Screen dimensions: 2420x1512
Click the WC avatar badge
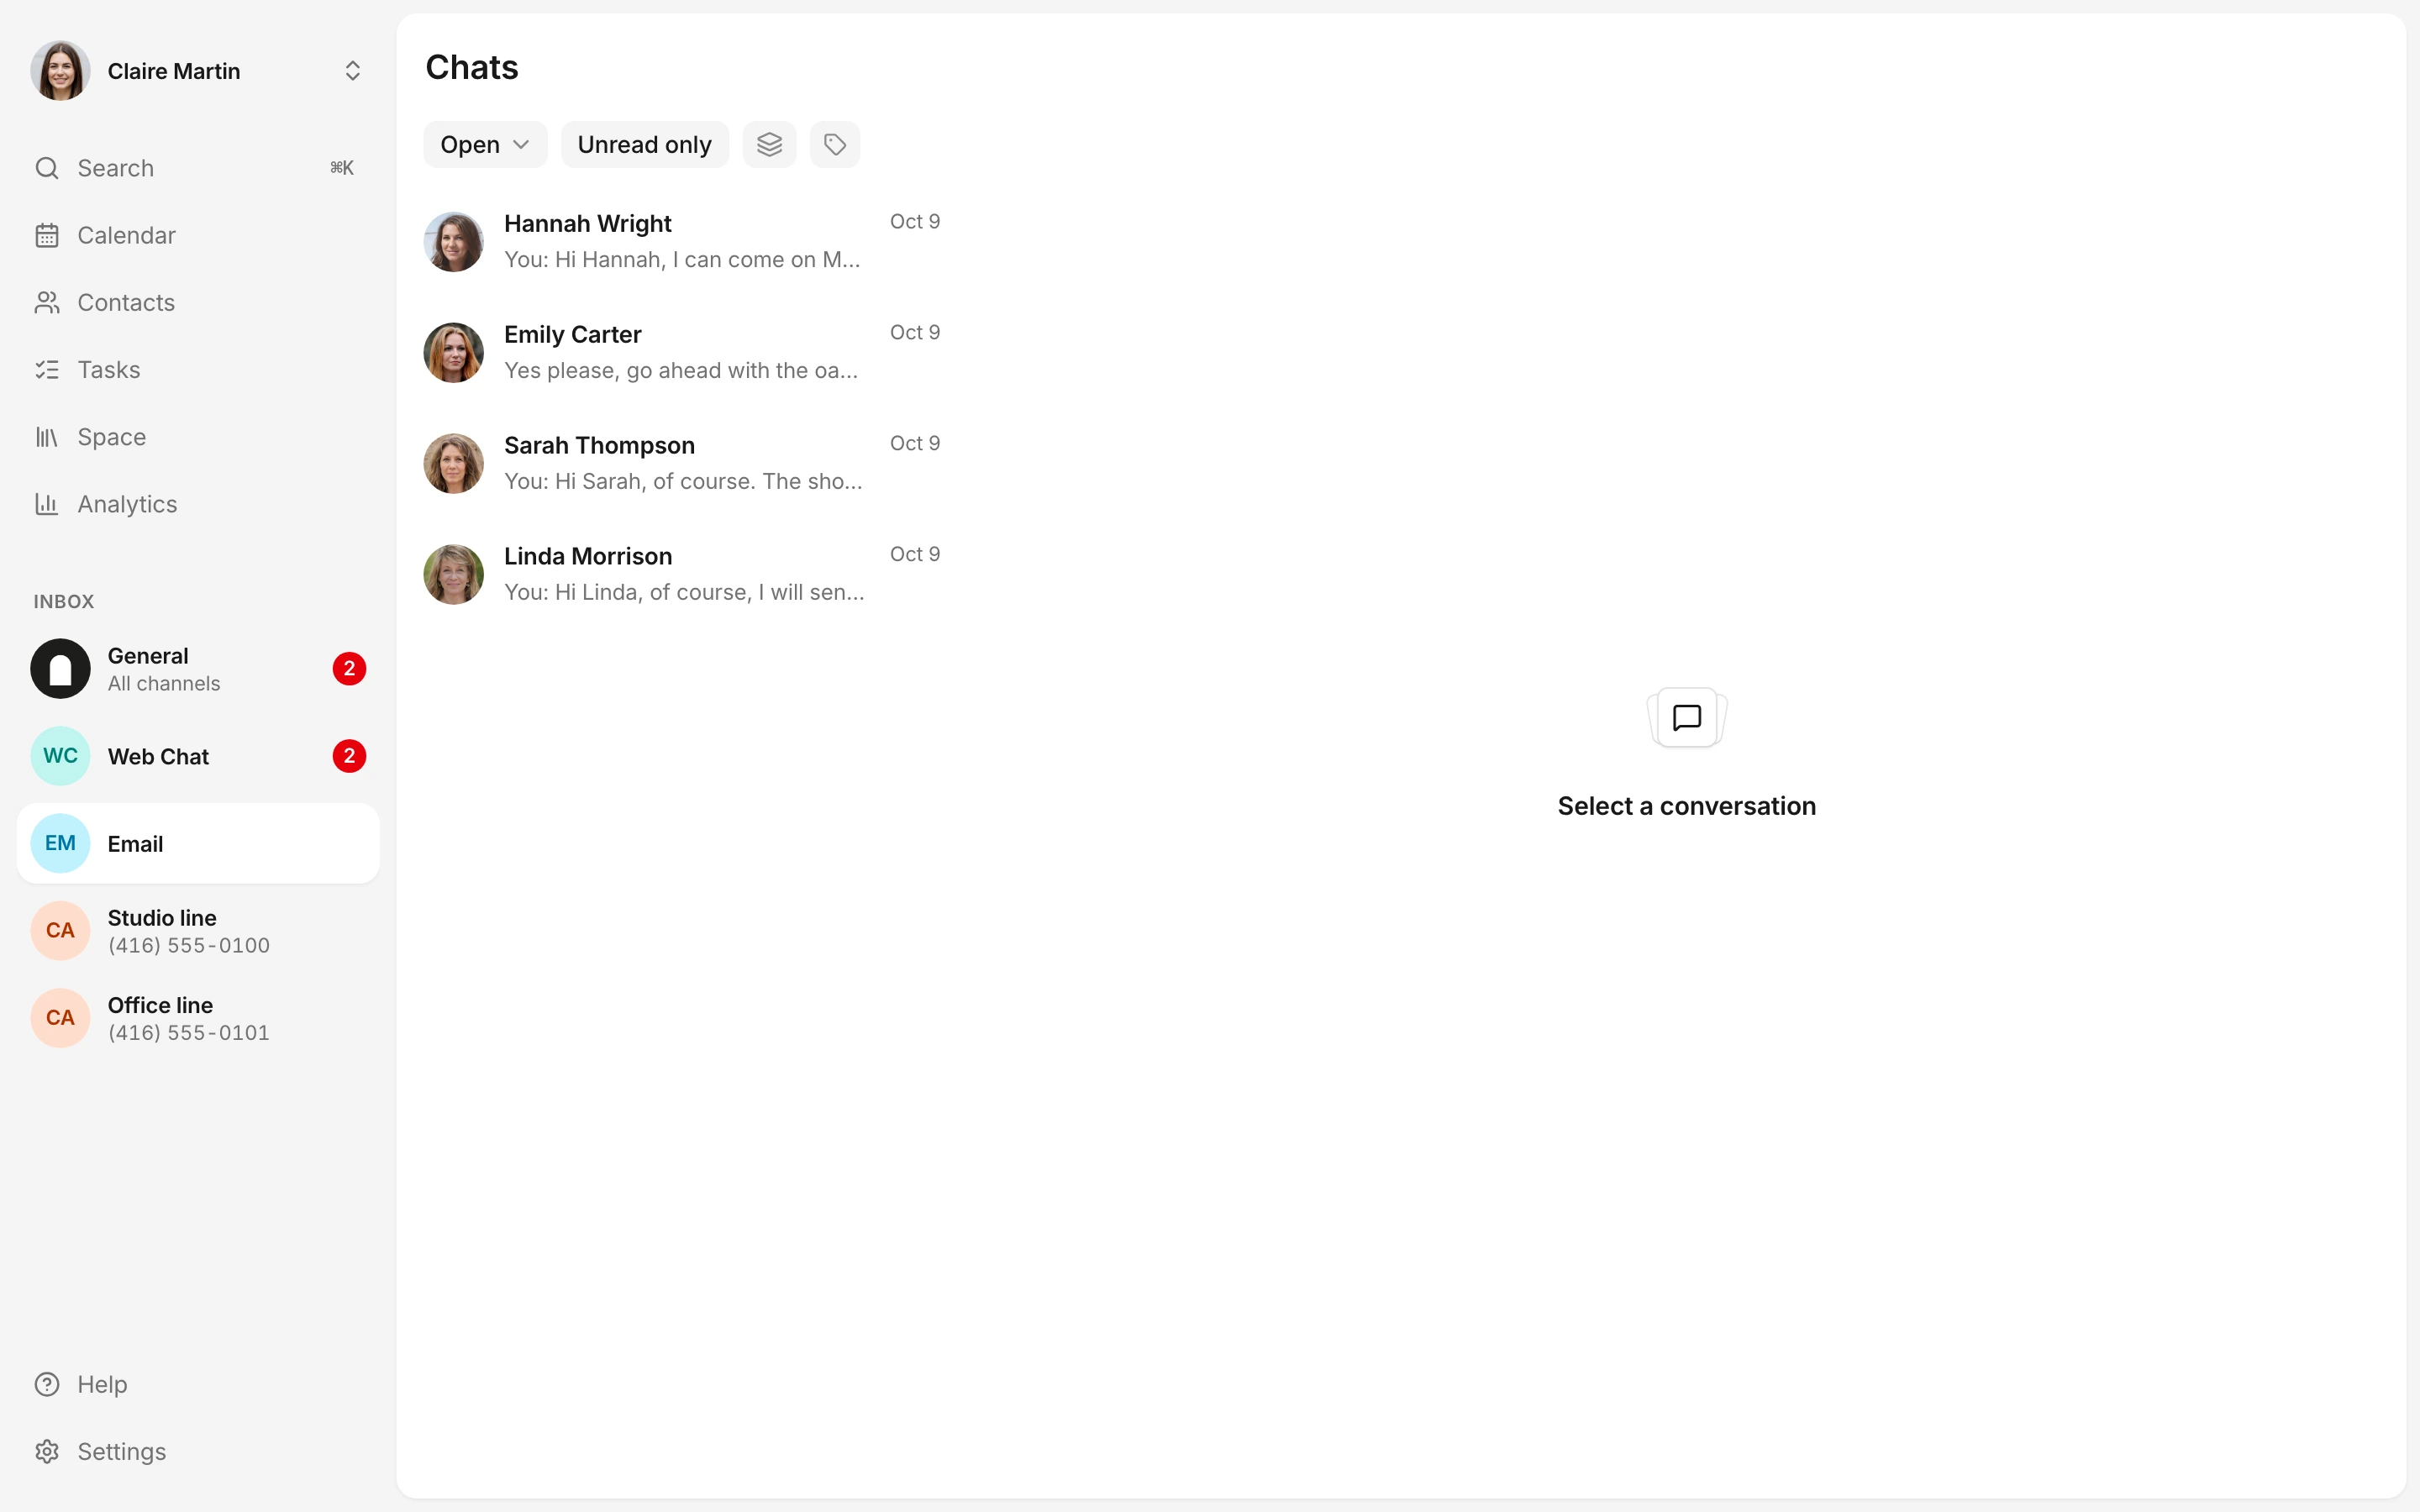tap(60, 756)
